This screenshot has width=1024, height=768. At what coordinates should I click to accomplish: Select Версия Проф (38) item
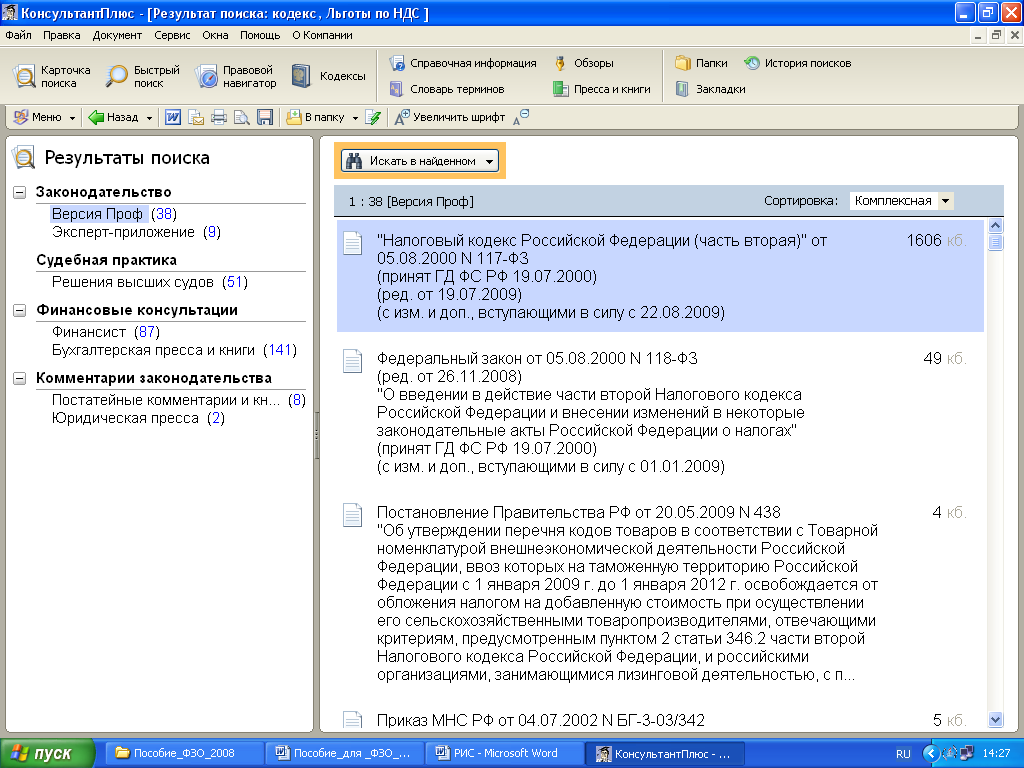tap(114, 214)
